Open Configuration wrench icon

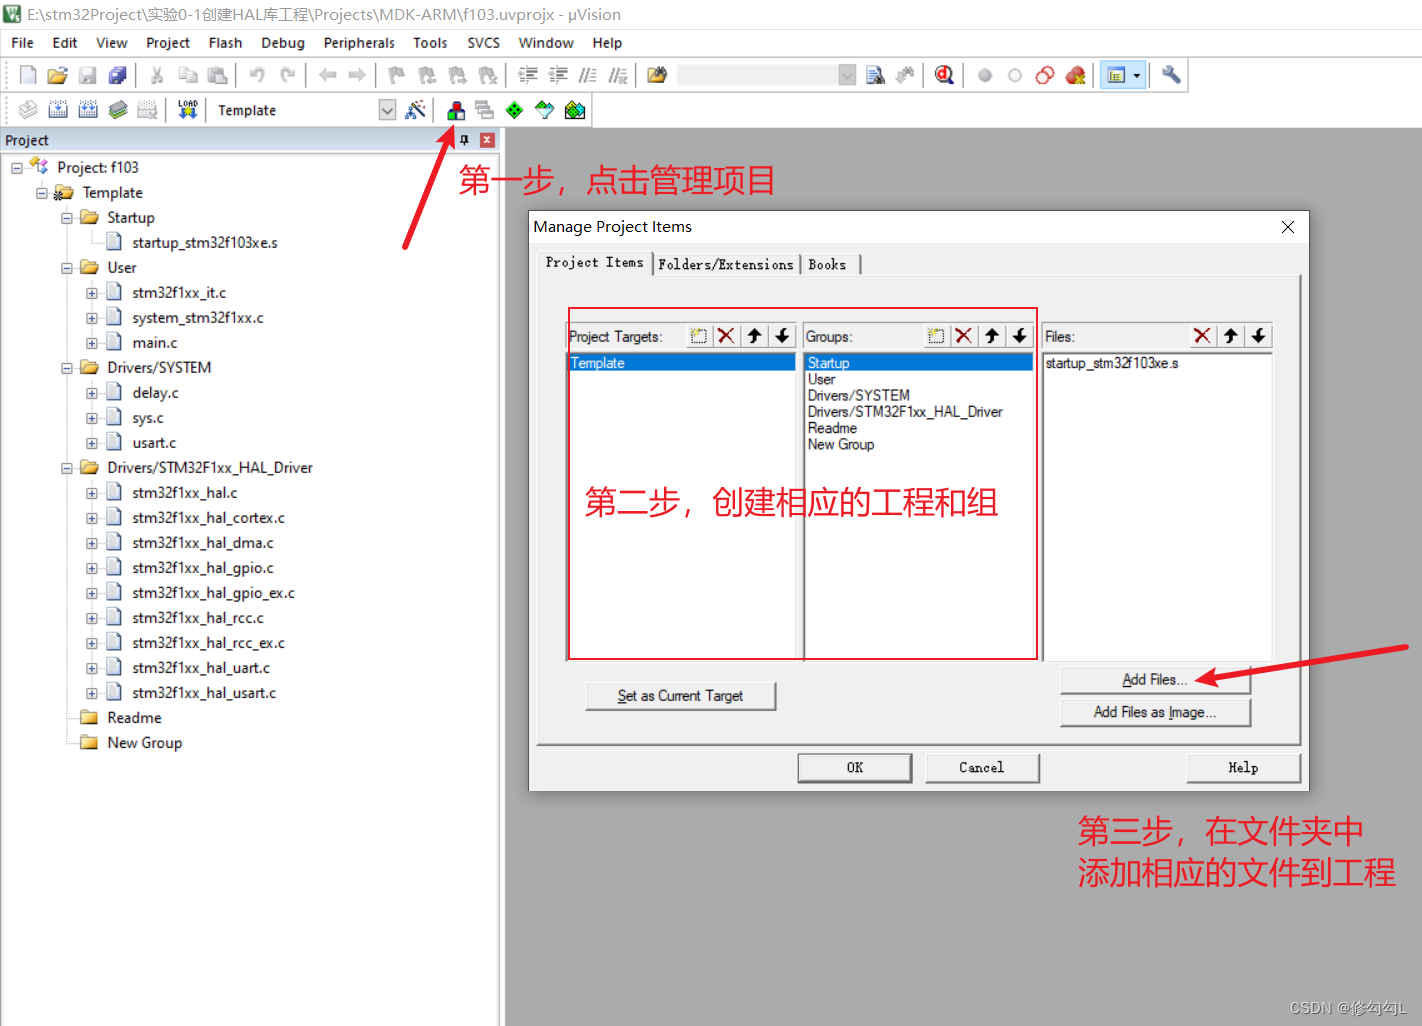click(x=1171, y=75)
